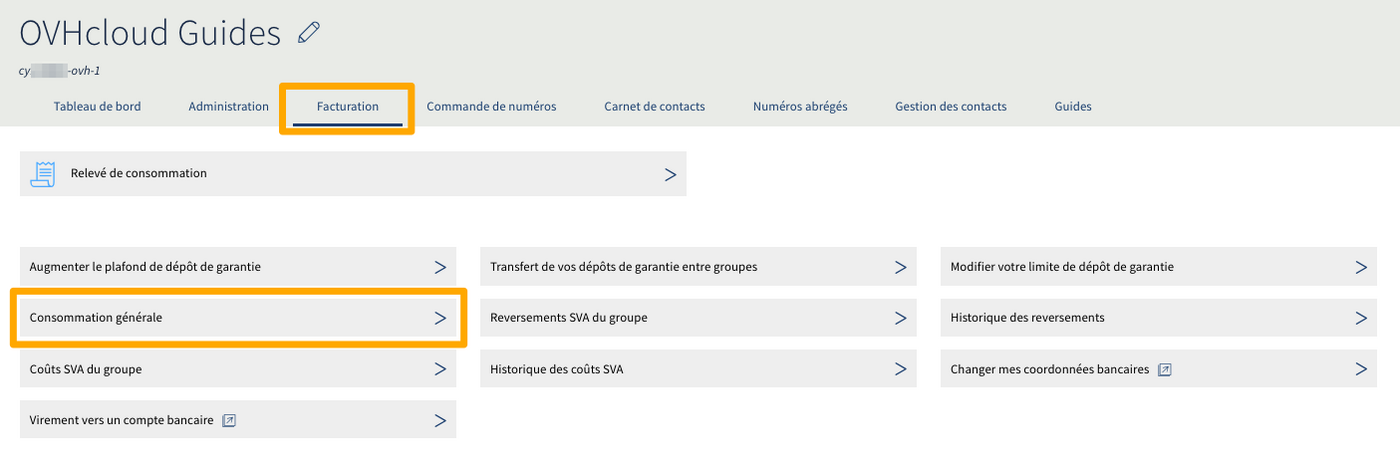This screenshot has width=1400, height=465.
Task: Open the Gestion des contacts tab
Action: (950, 106)
